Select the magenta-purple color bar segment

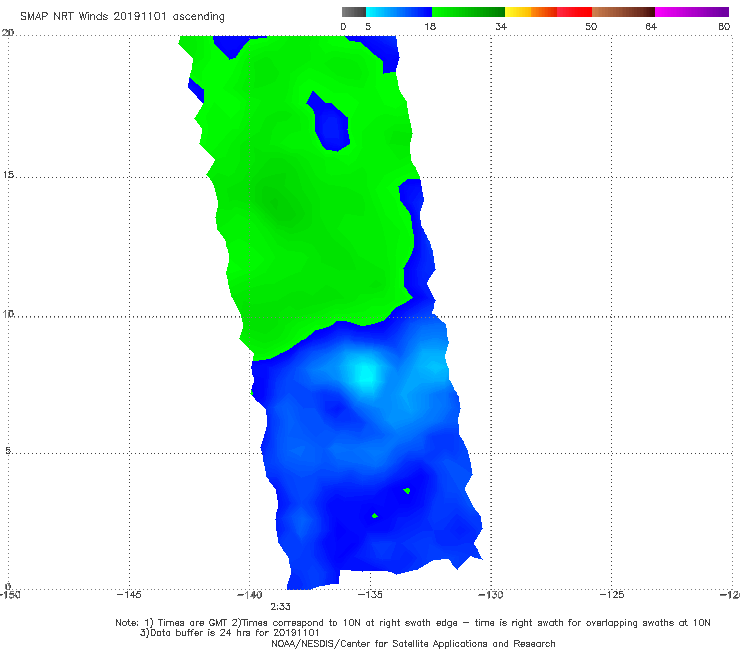(x=692, y=12)
